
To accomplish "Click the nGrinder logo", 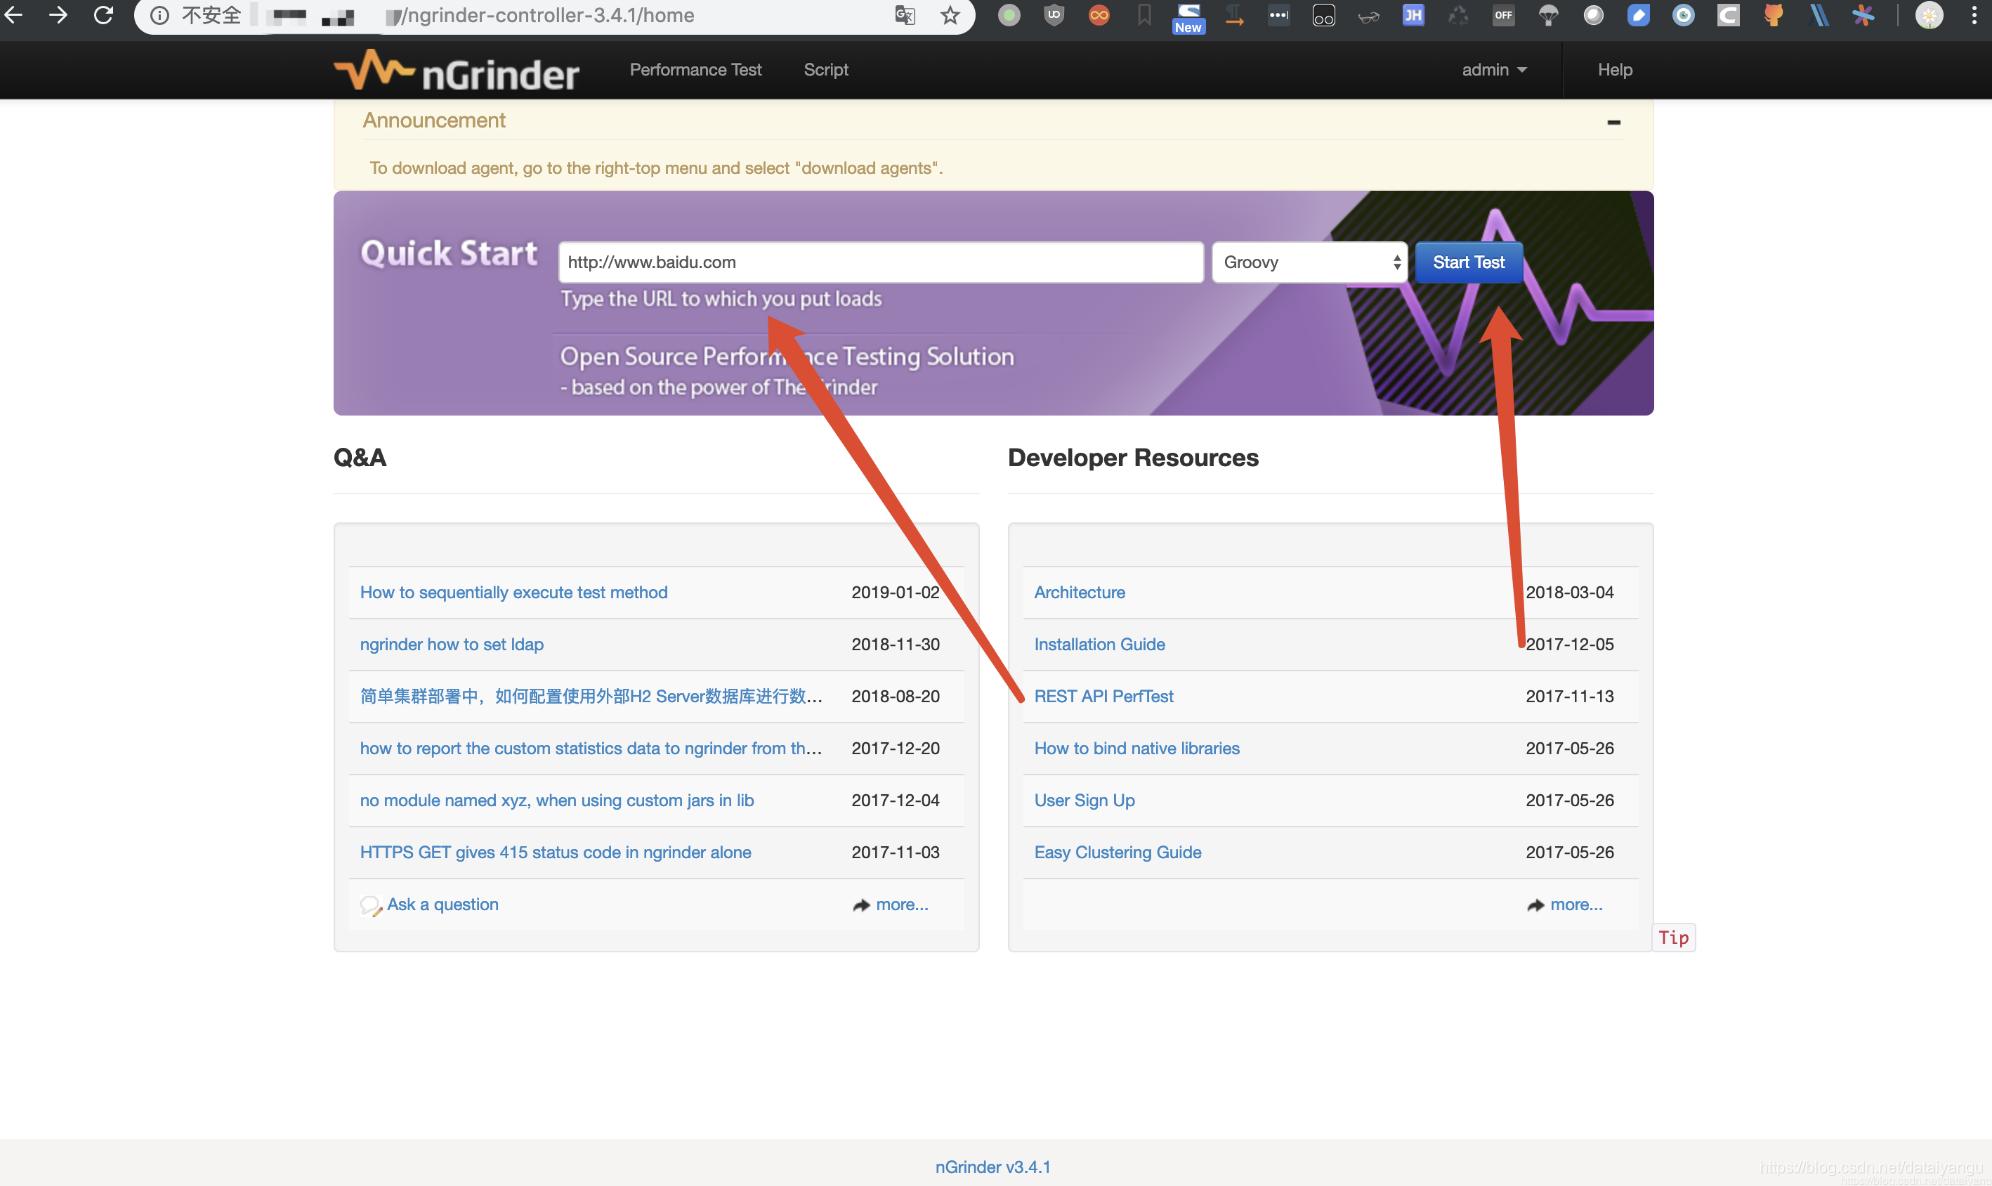I will [x=457, y=71].
